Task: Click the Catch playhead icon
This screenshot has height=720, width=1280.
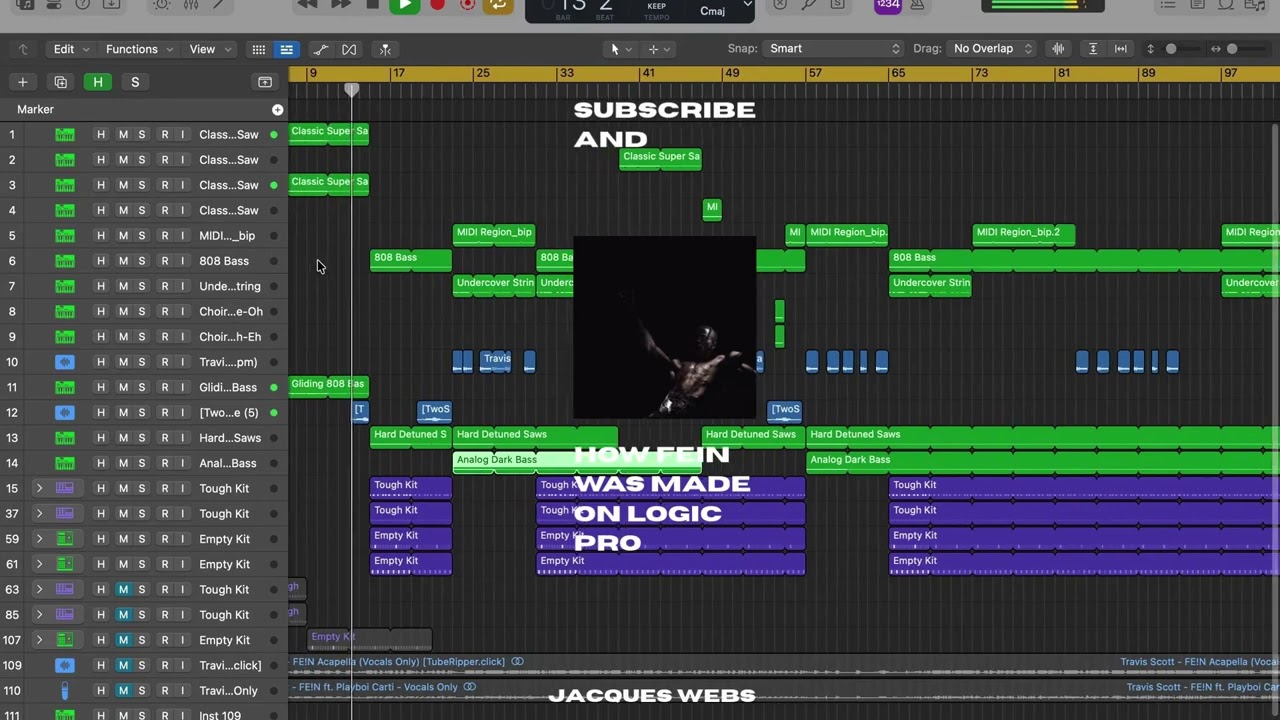Action: tap(385, 49)
